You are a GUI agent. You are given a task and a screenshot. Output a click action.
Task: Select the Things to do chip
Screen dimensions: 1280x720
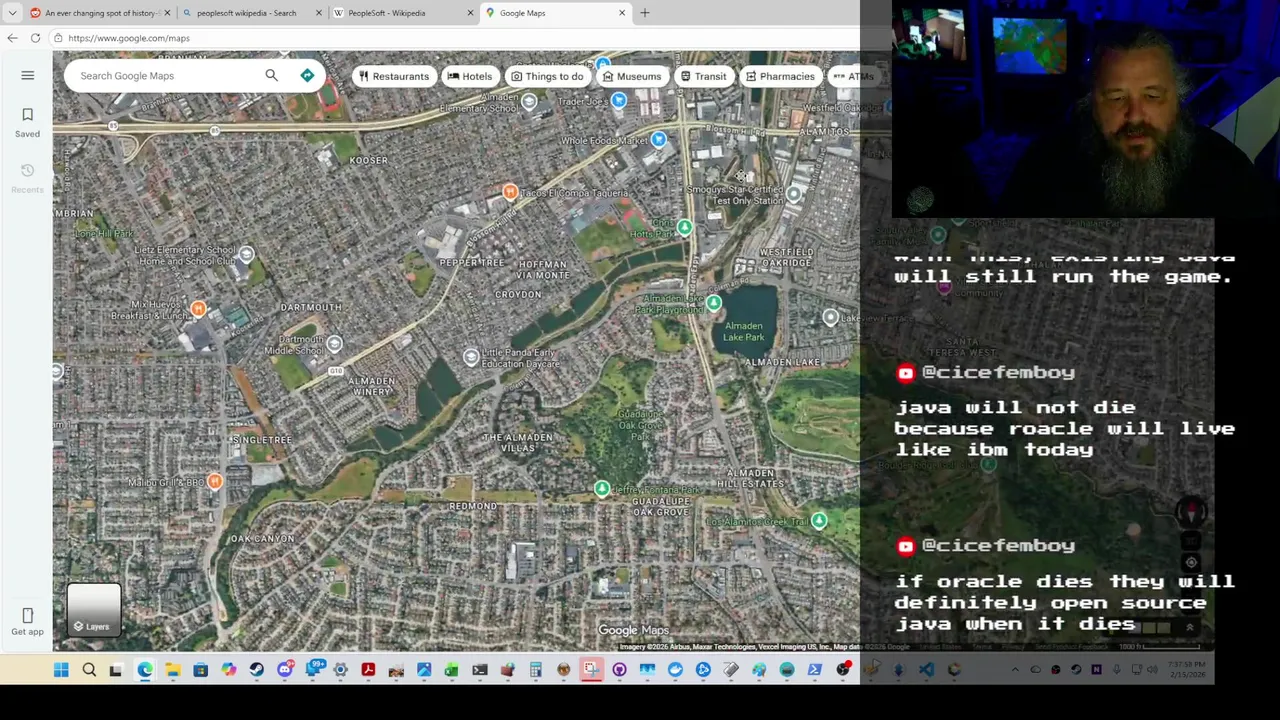pos(547,76)
